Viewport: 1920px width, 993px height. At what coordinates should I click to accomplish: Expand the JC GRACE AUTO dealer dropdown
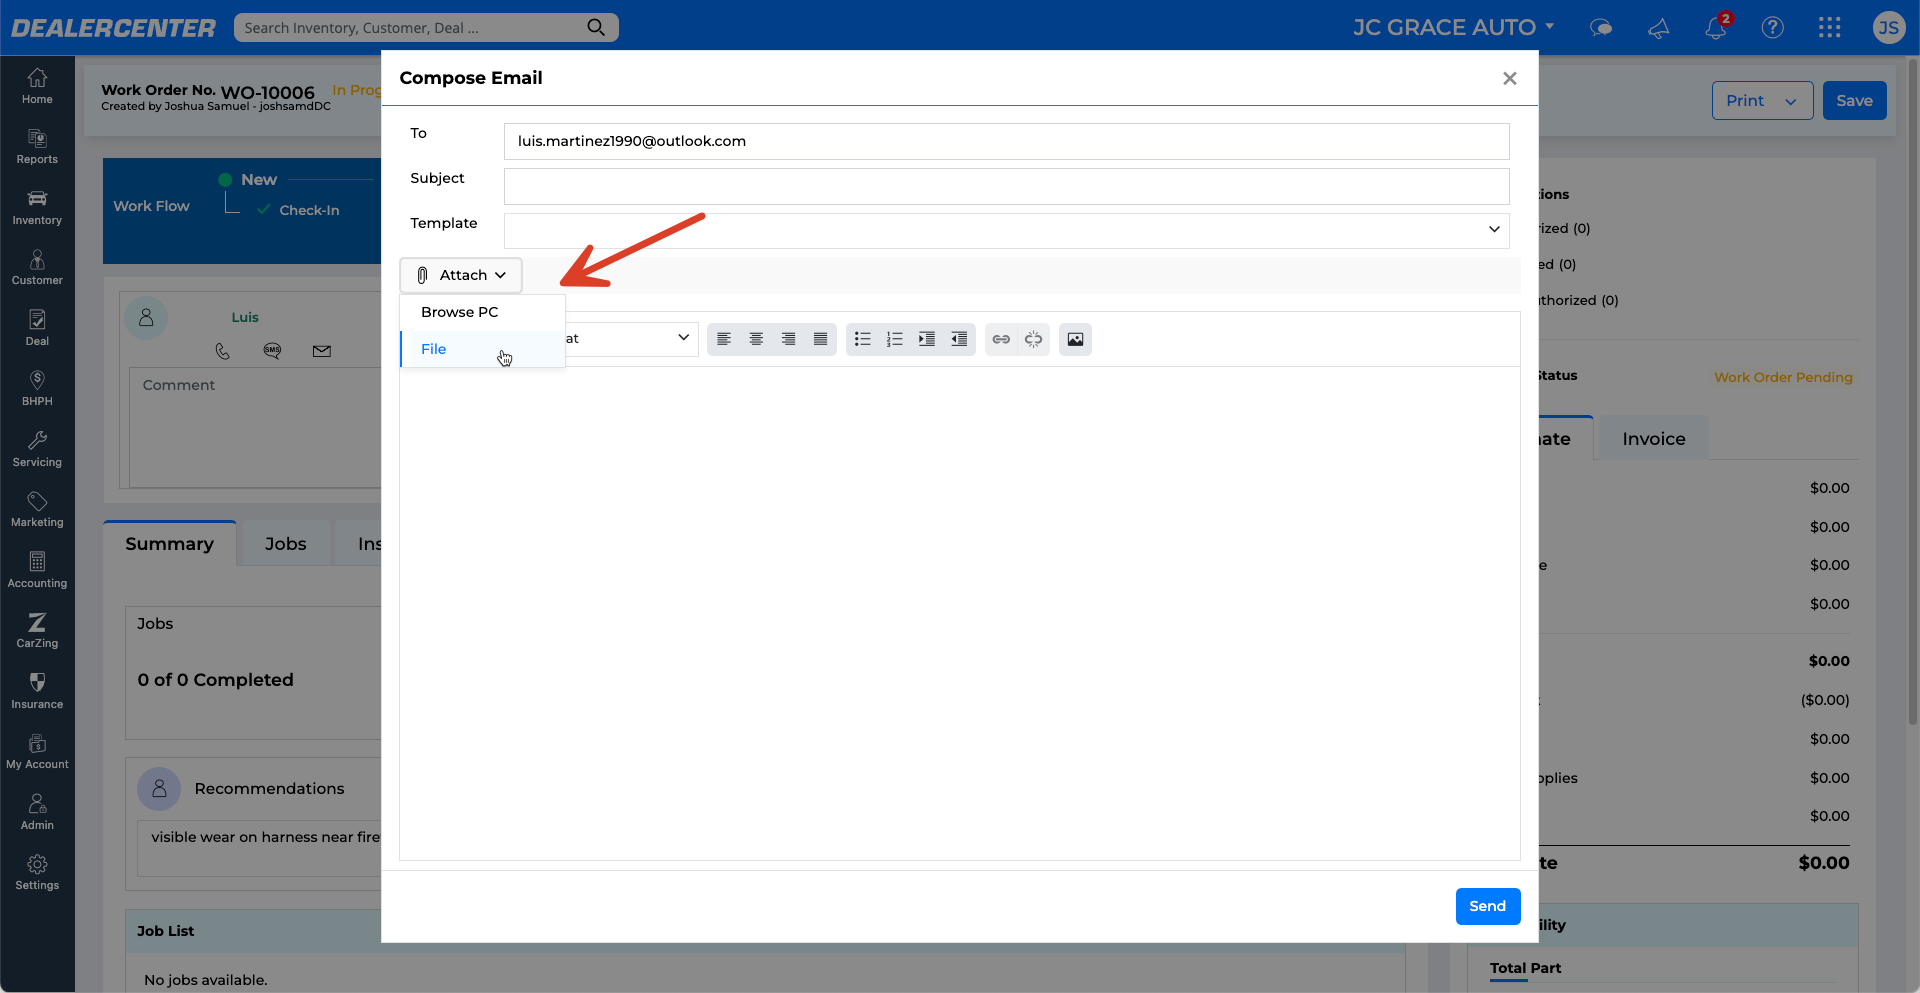(1454, 27)
